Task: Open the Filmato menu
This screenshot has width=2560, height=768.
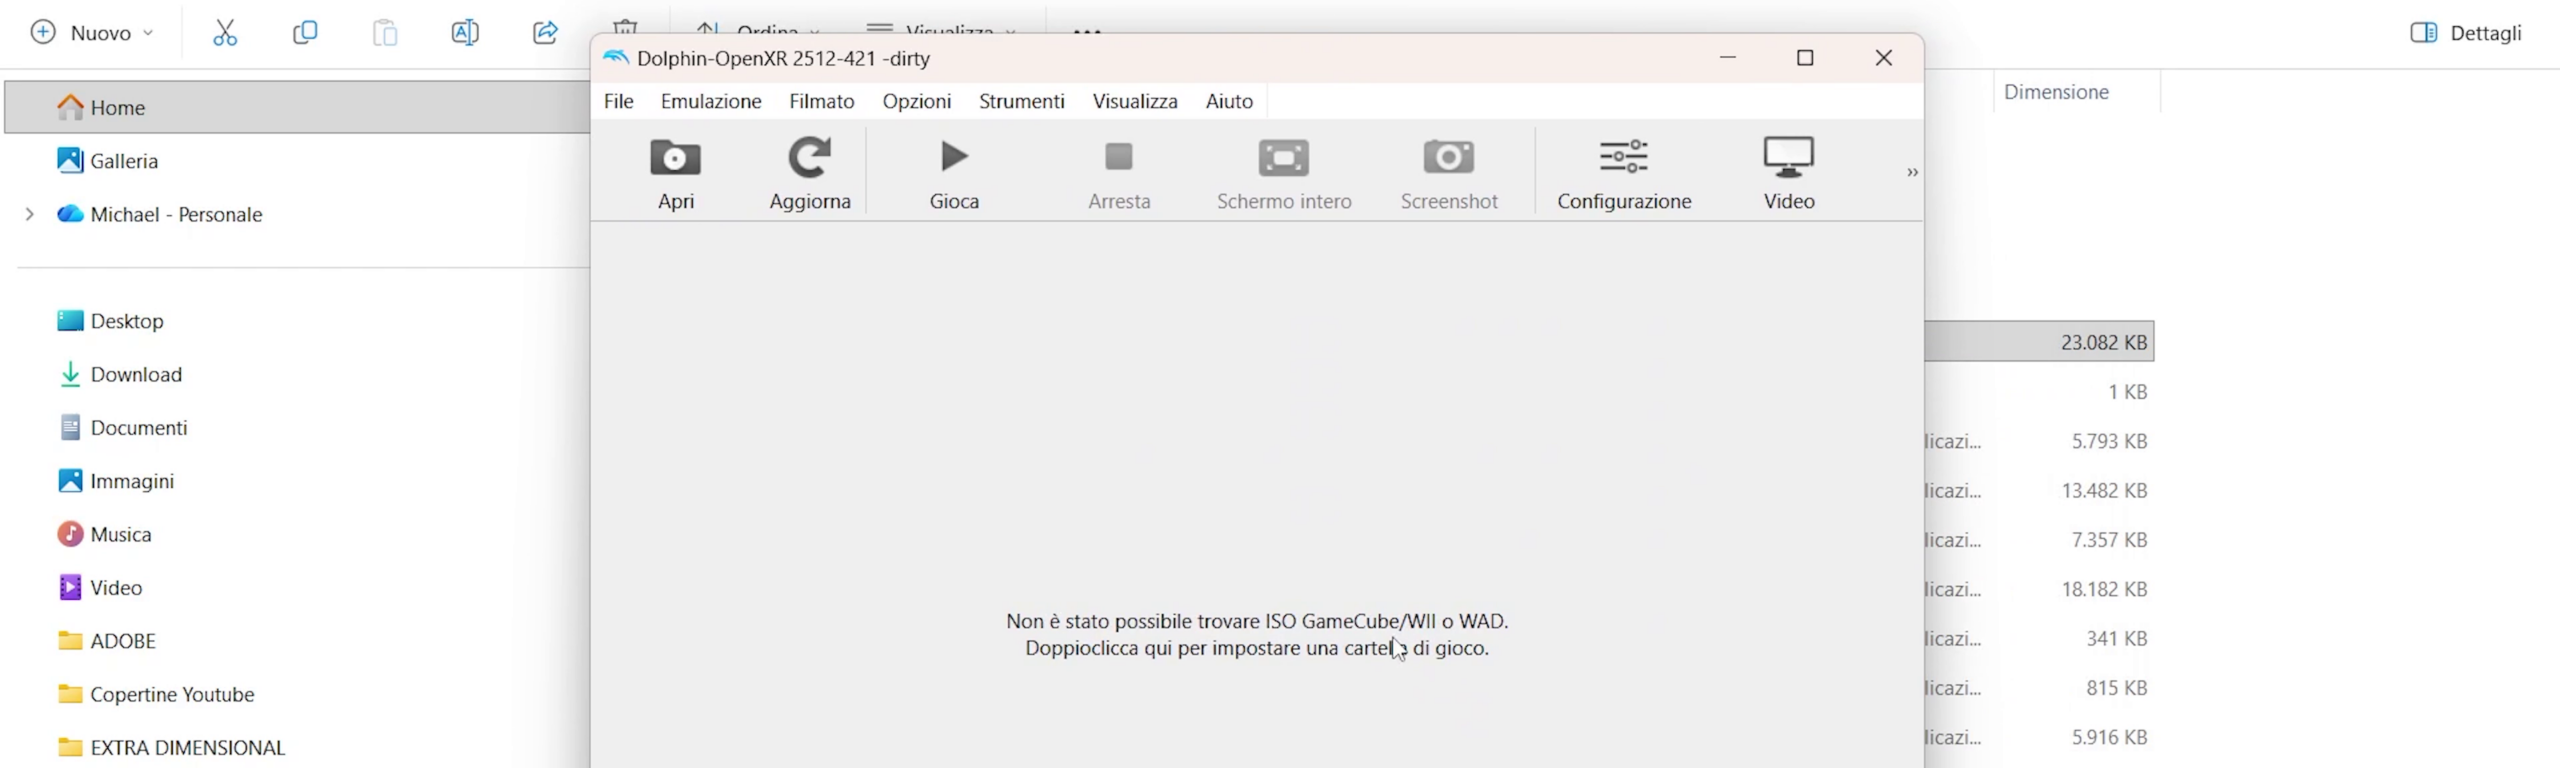Action: pos(821,101)
